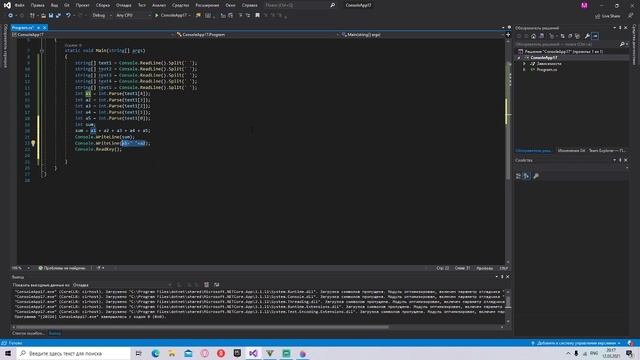
Task: Expand the Зависимости node
Action: (x=524, y=64)
